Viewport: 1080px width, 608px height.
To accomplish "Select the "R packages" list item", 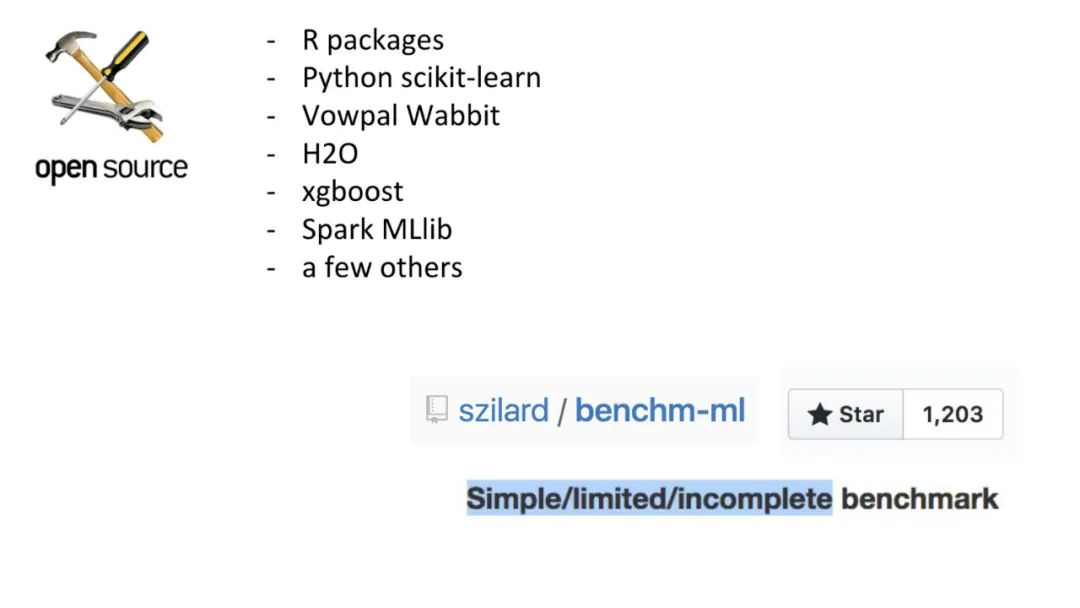I will pos(373,40).
